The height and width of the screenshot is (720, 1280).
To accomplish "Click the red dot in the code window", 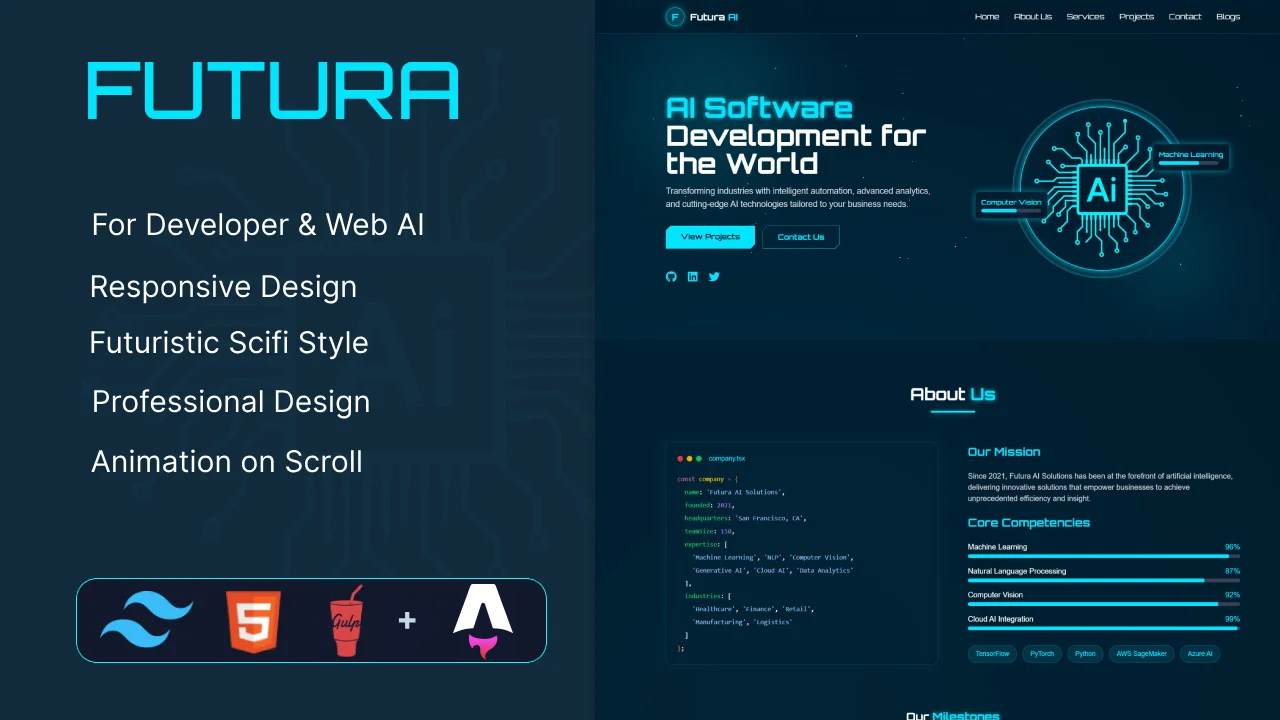I will pyautogui.click(x=678, y=458).
